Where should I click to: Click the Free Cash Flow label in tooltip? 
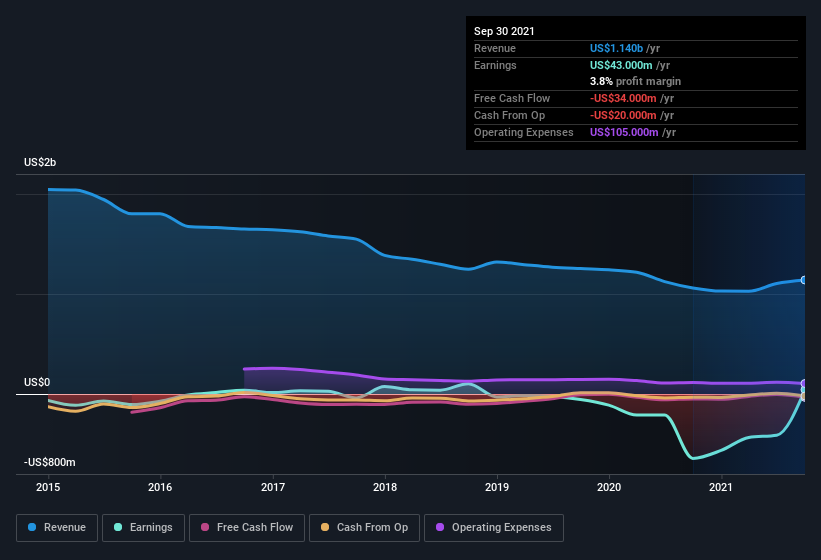coord(512,98)
